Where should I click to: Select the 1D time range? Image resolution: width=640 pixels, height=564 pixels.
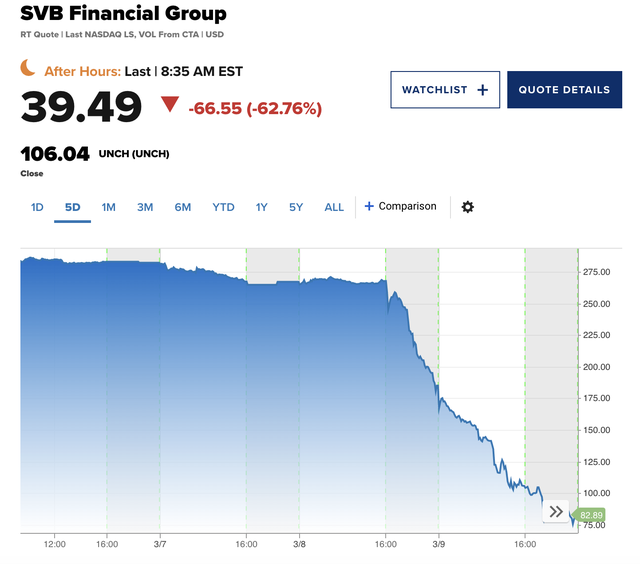click(x=37, y=207)
